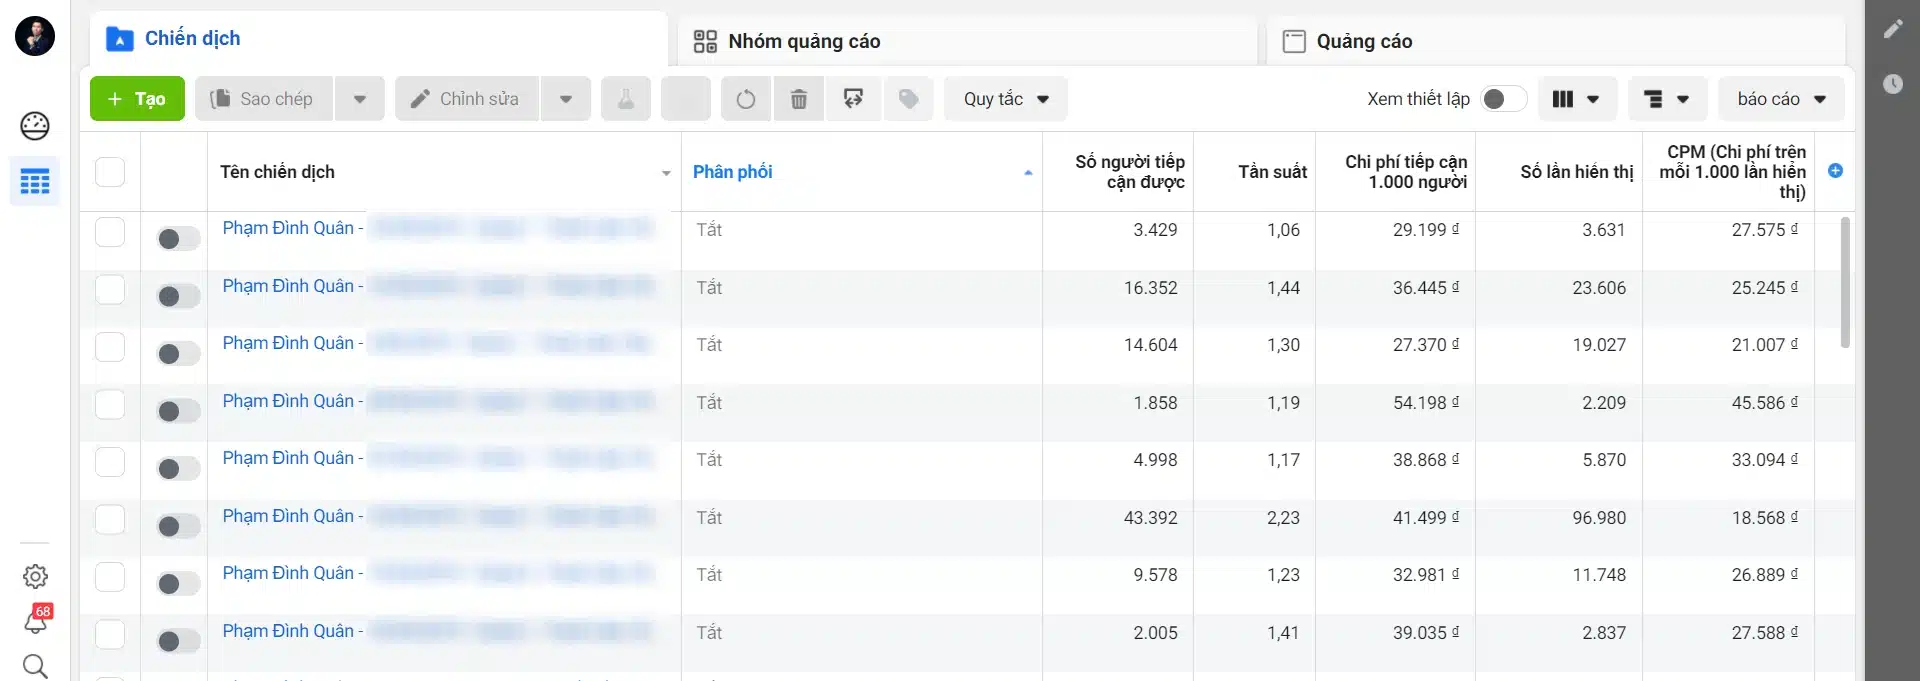Tick checkbox for the 16.352 reach row
The image size is (1920, 681).
(110, 290)
